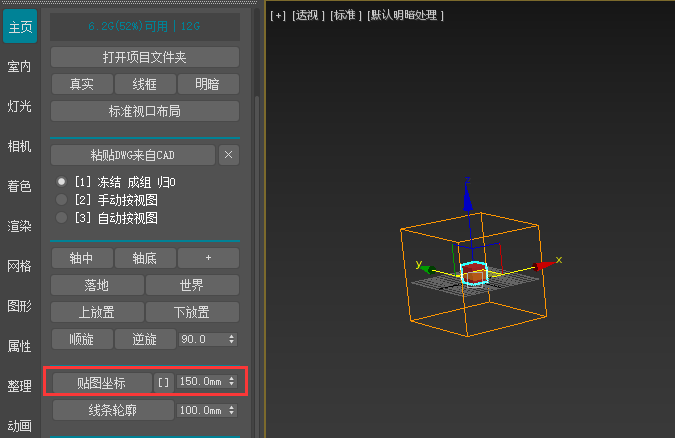
Task: Rotate counterclockwise with 逆旋
Action: [145, 339]
